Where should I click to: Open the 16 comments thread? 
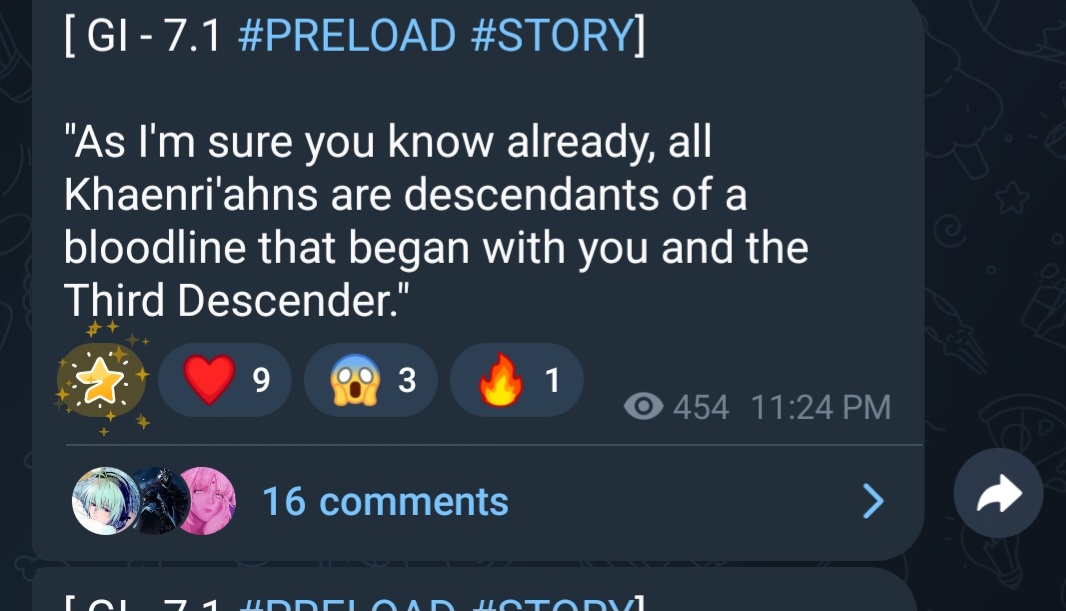[x=385, y=502]
